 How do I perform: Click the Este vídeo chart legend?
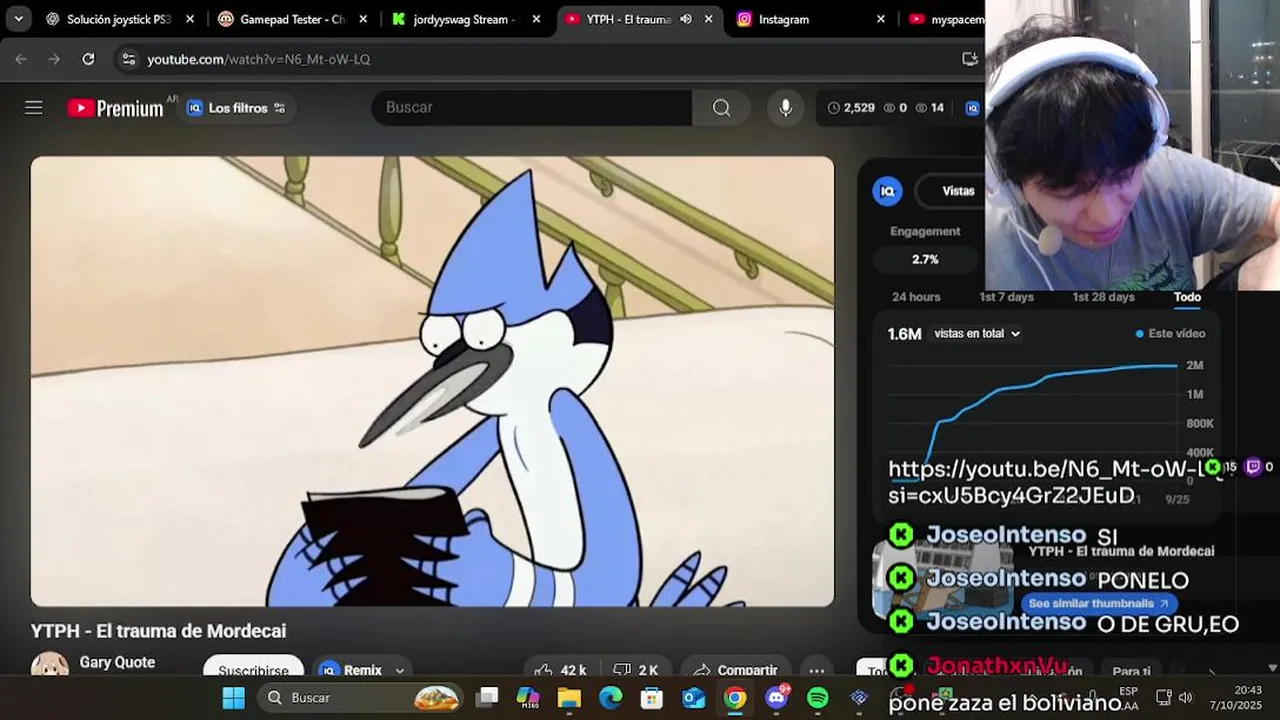(x=1171, y=334)
